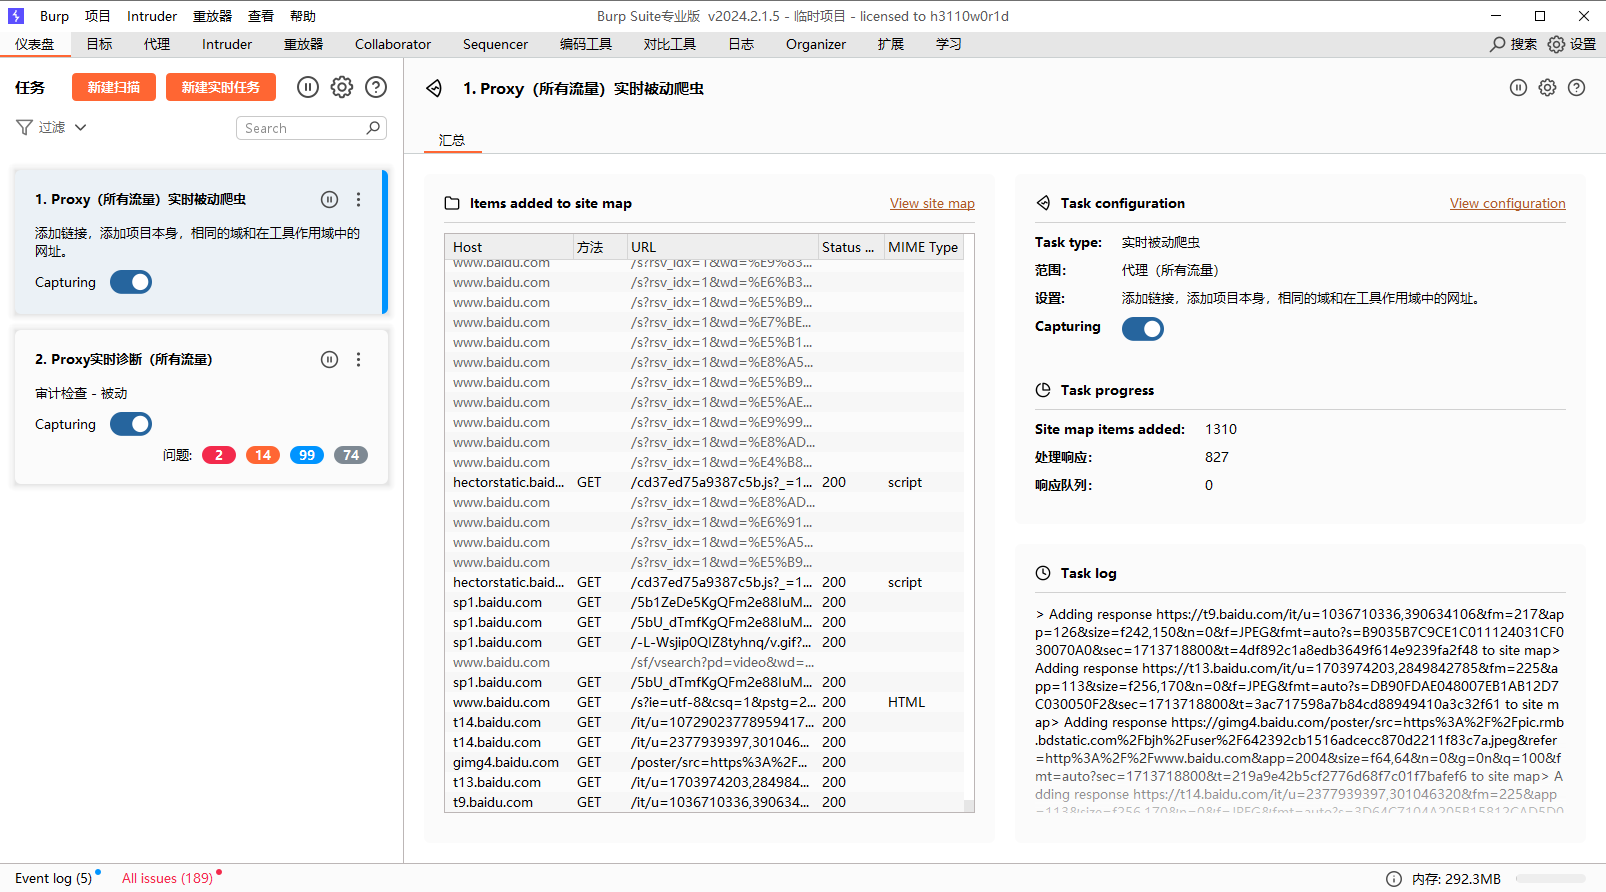Focus the task Search input field
This screenshot has height=892, width=1606.
click(x=311, y=128)
